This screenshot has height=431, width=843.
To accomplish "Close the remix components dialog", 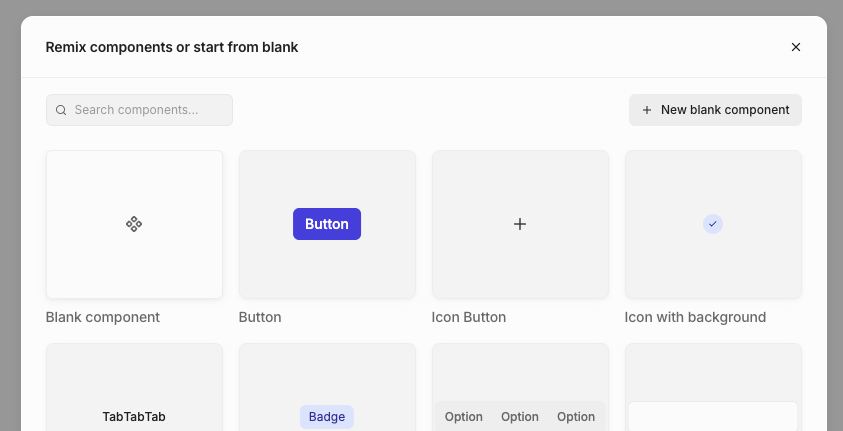I will 796,47.
